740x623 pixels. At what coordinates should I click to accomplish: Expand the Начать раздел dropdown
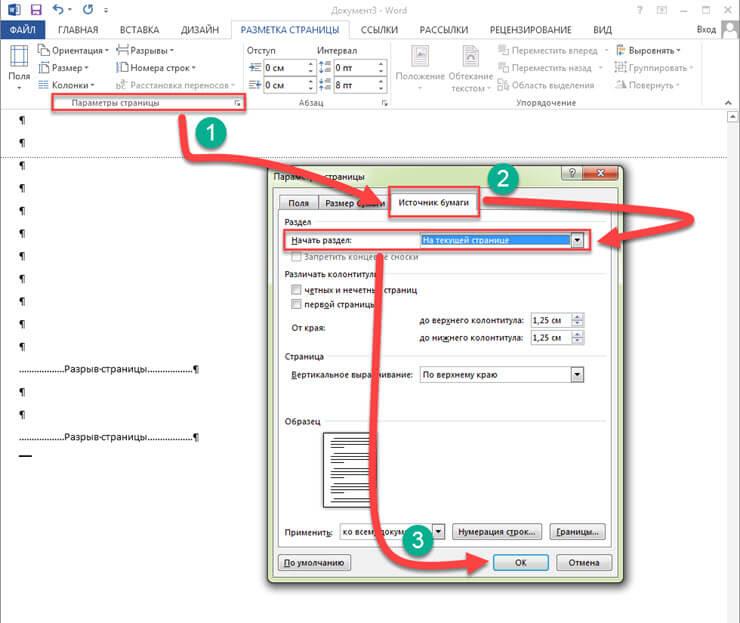[577, 240]
